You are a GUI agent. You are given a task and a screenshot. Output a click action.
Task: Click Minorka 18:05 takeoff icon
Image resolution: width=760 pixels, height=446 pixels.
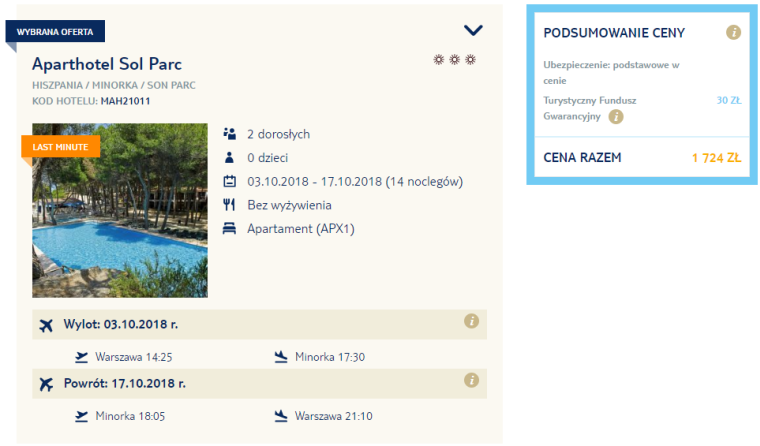(81, 416)
